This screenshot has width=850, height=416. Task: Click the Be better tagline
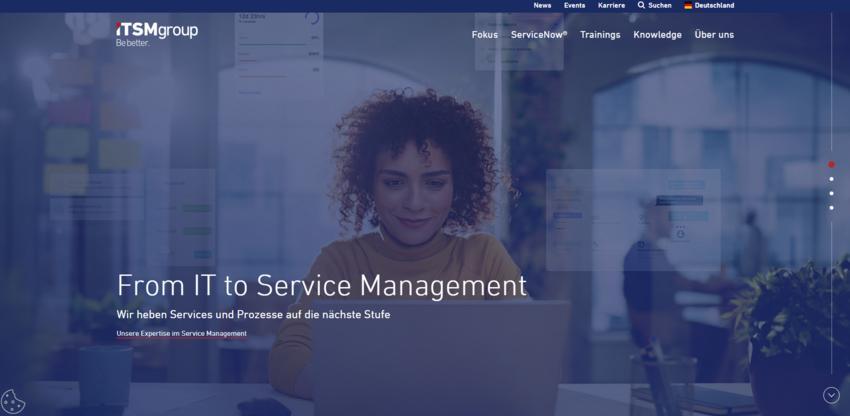pyautogui.click(x=132, y=43)
